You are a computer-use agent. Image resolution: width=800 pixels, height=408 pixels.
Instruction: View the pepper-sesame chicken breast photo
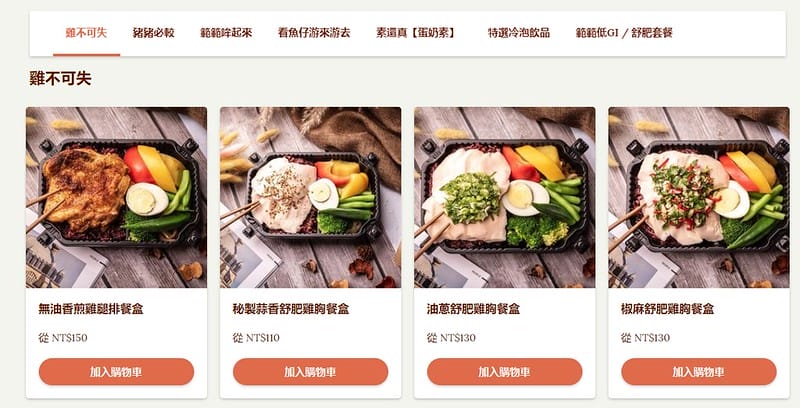tap(698, 197)
